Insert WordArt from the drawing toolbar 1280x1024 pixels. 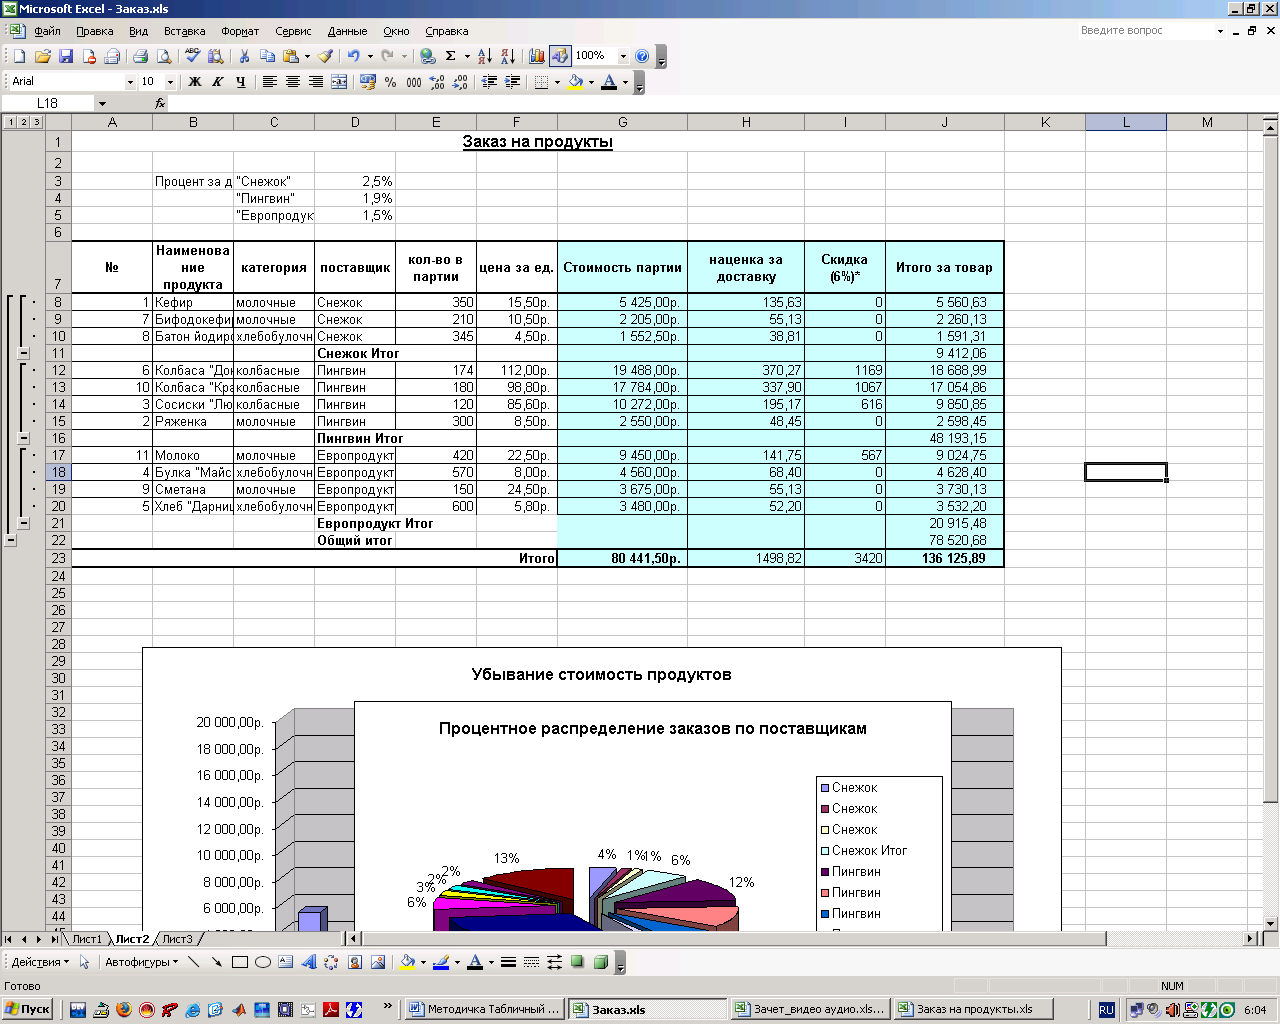[309, 962]
